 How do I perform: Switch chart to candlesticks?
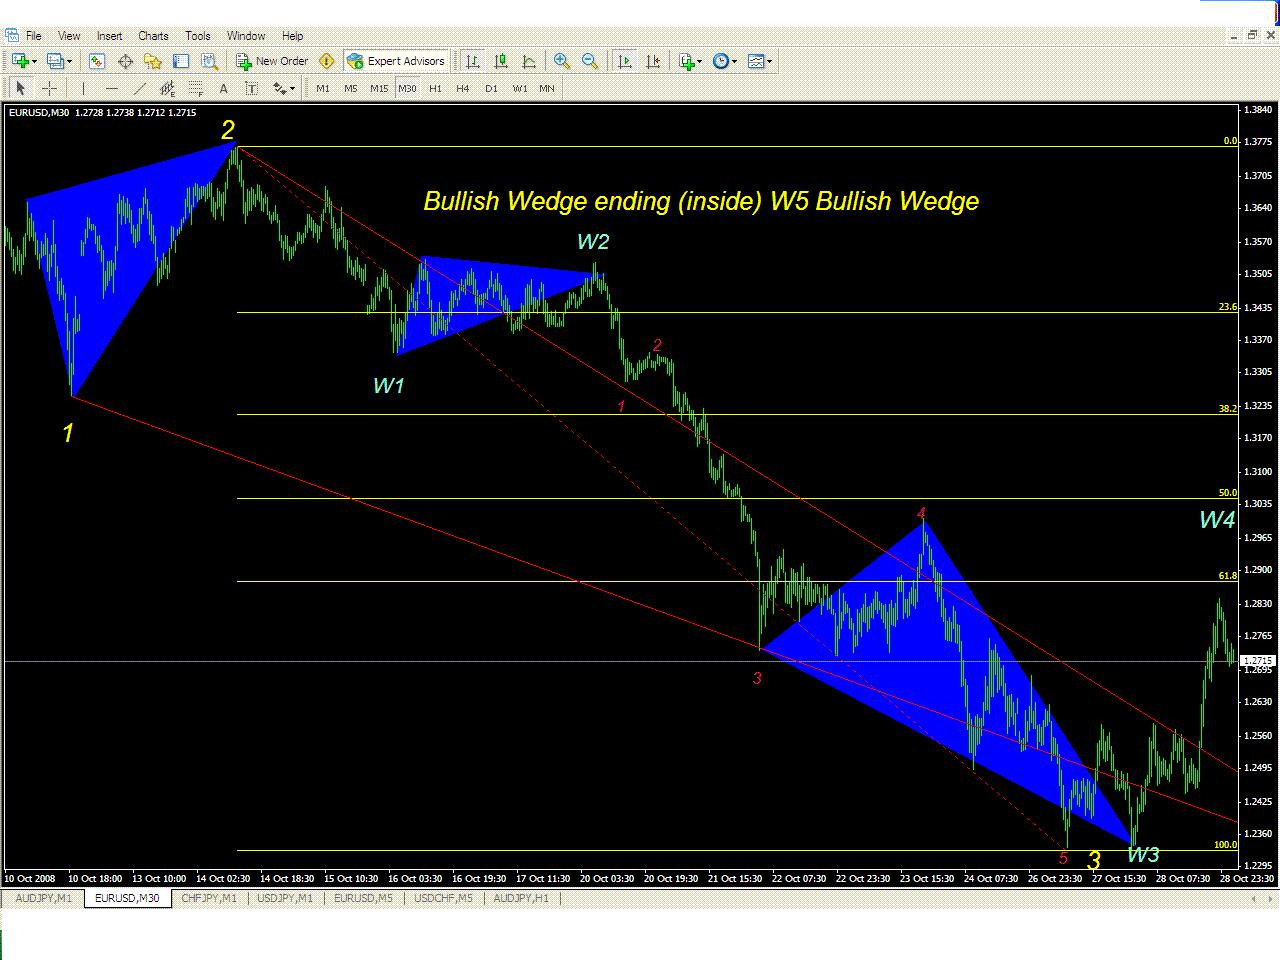click(501, 61)
